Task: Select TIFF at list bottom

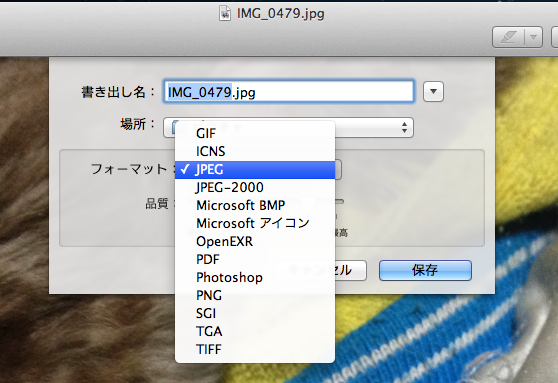Action: coord(255,349)
